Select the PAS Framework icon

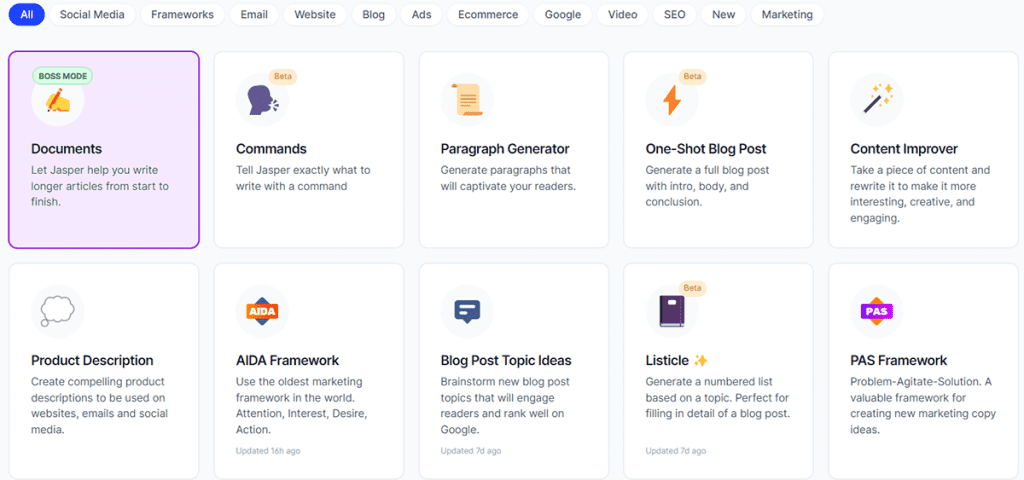876,311
